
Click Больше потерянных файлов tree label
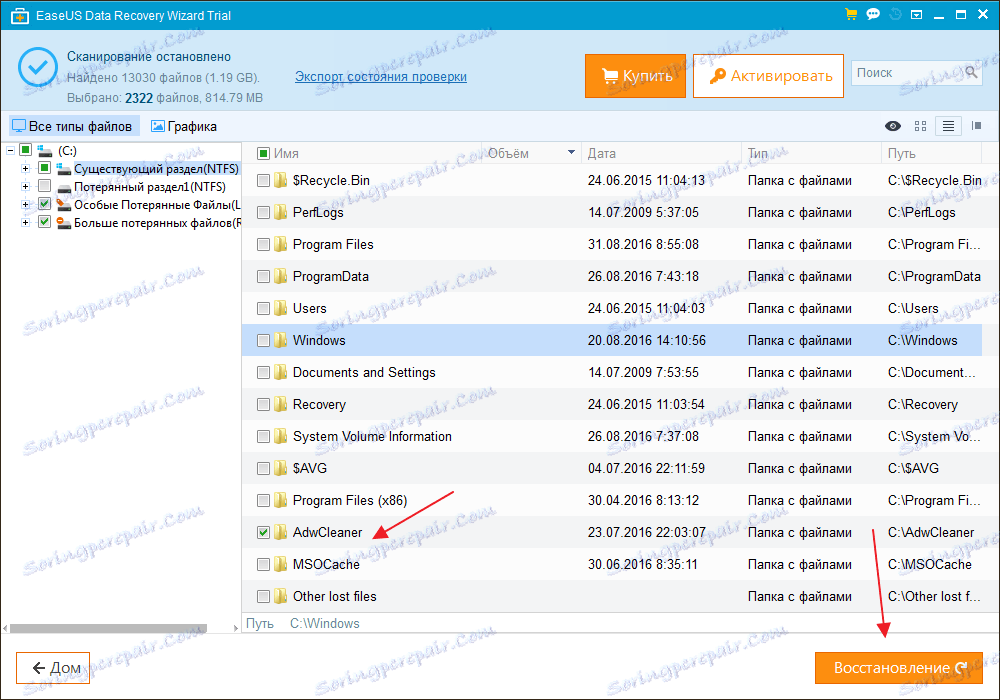pyautogui.click(x=158, y=223)
